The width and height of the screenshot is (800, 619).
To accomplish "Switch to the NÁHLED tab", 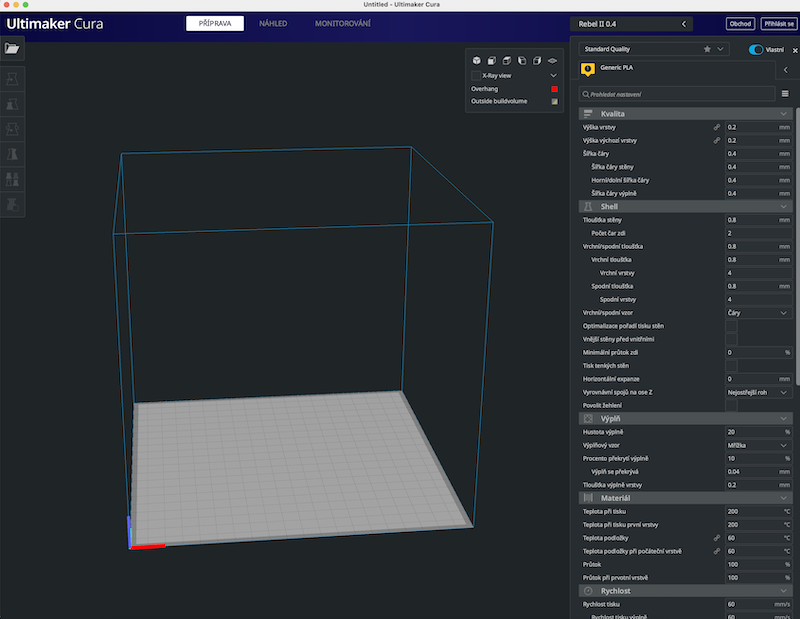I will point(273,23).
